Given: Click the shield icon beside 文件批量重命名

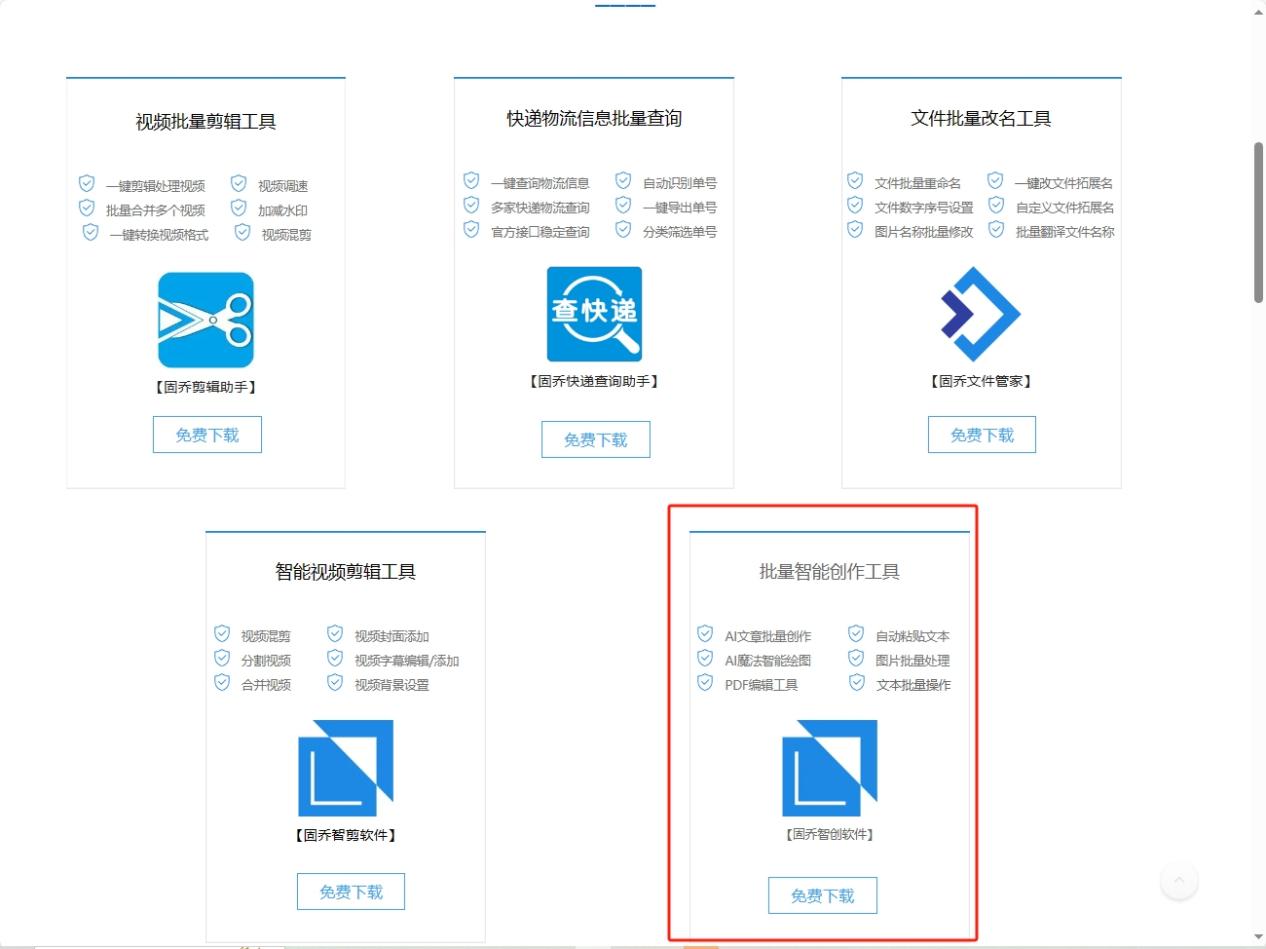Looking at the screenshot, I should (854, 183).
